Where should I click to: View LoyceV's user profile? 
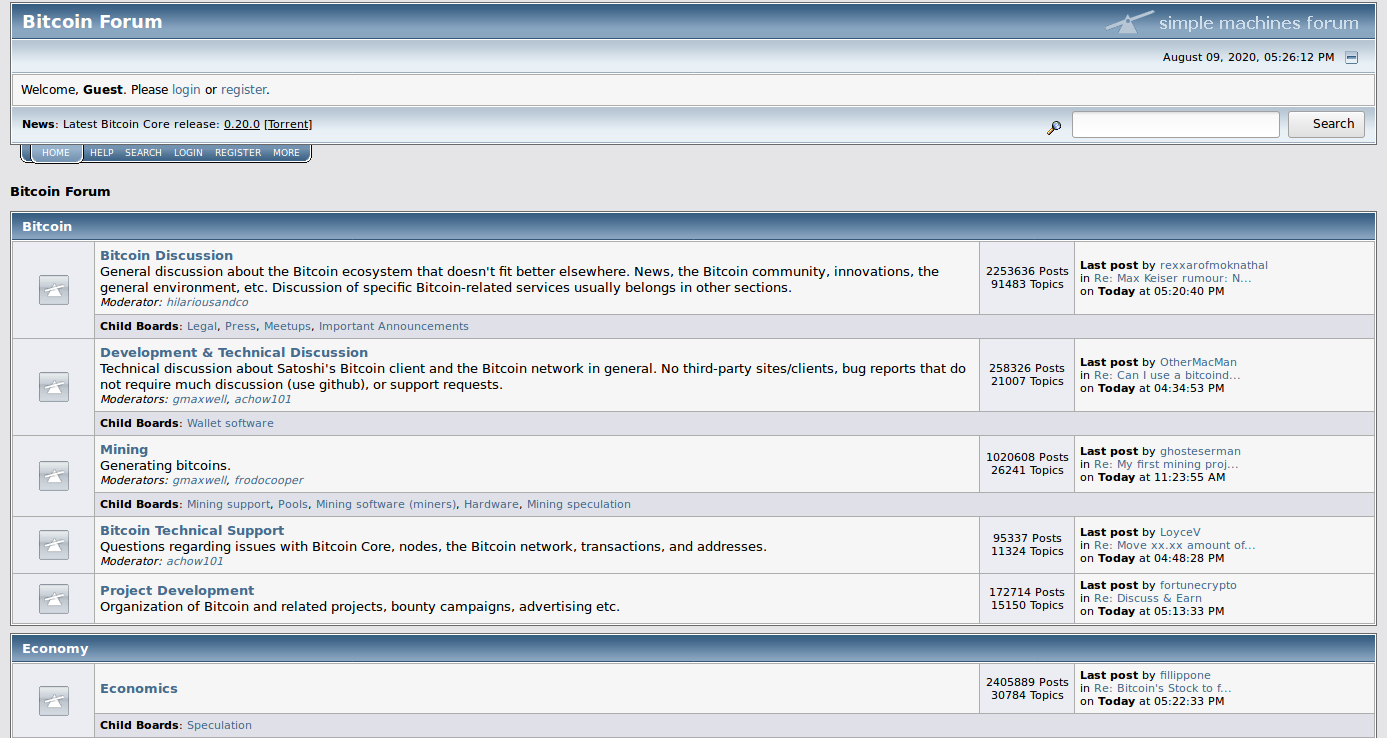tap(1180, 533)
